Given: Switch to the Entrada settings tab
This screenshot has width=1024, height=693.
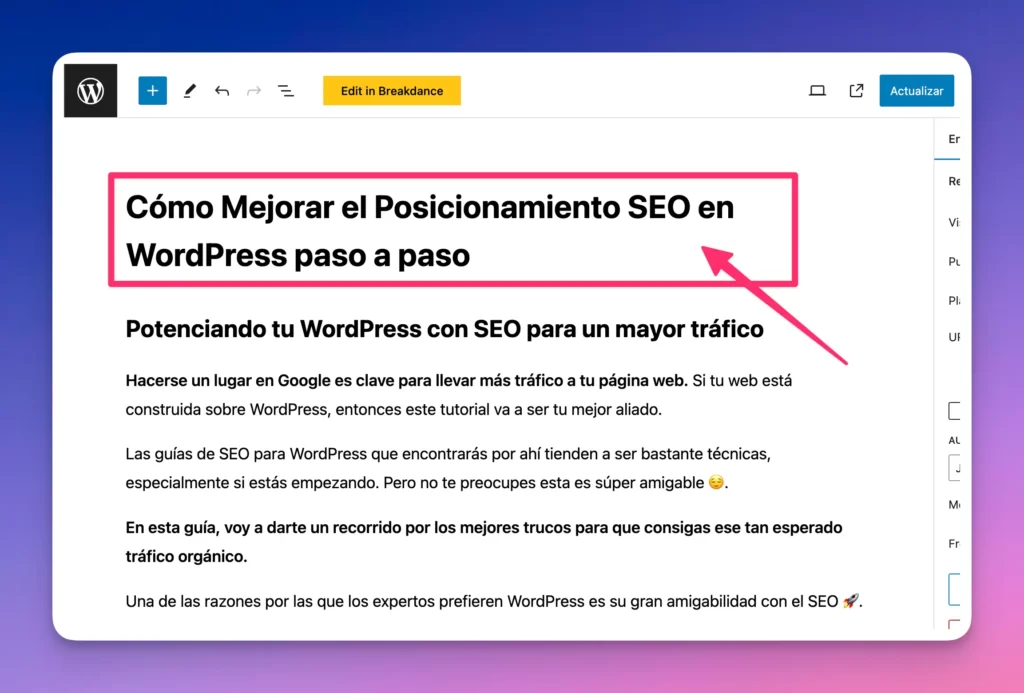Looking at the screenshot, I should point(952,138).
